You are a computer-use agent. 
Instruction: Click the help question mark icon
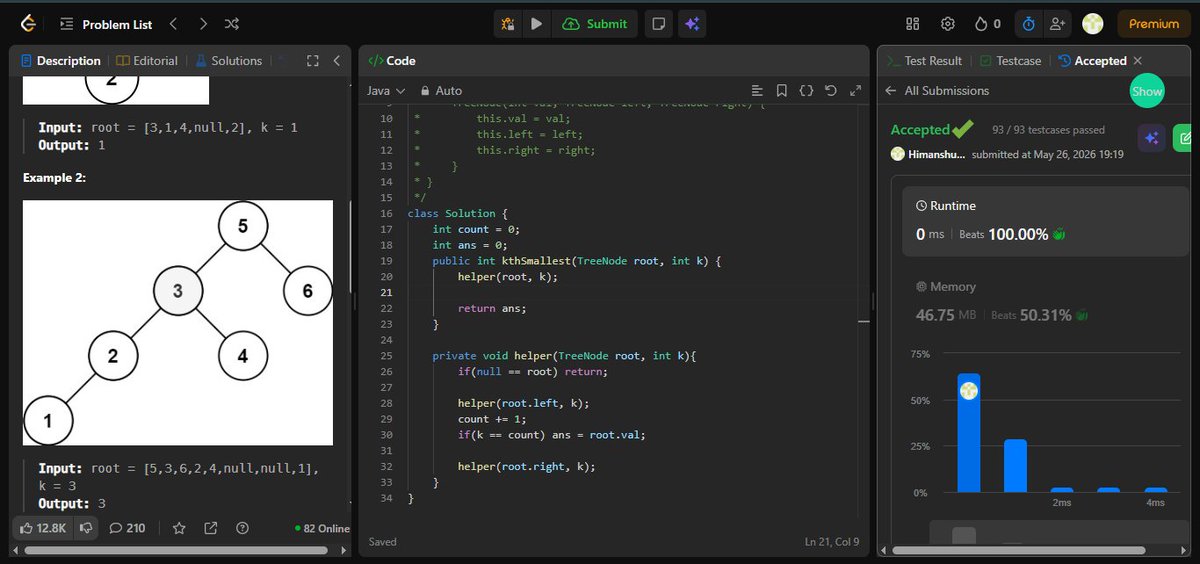[241, 527]
